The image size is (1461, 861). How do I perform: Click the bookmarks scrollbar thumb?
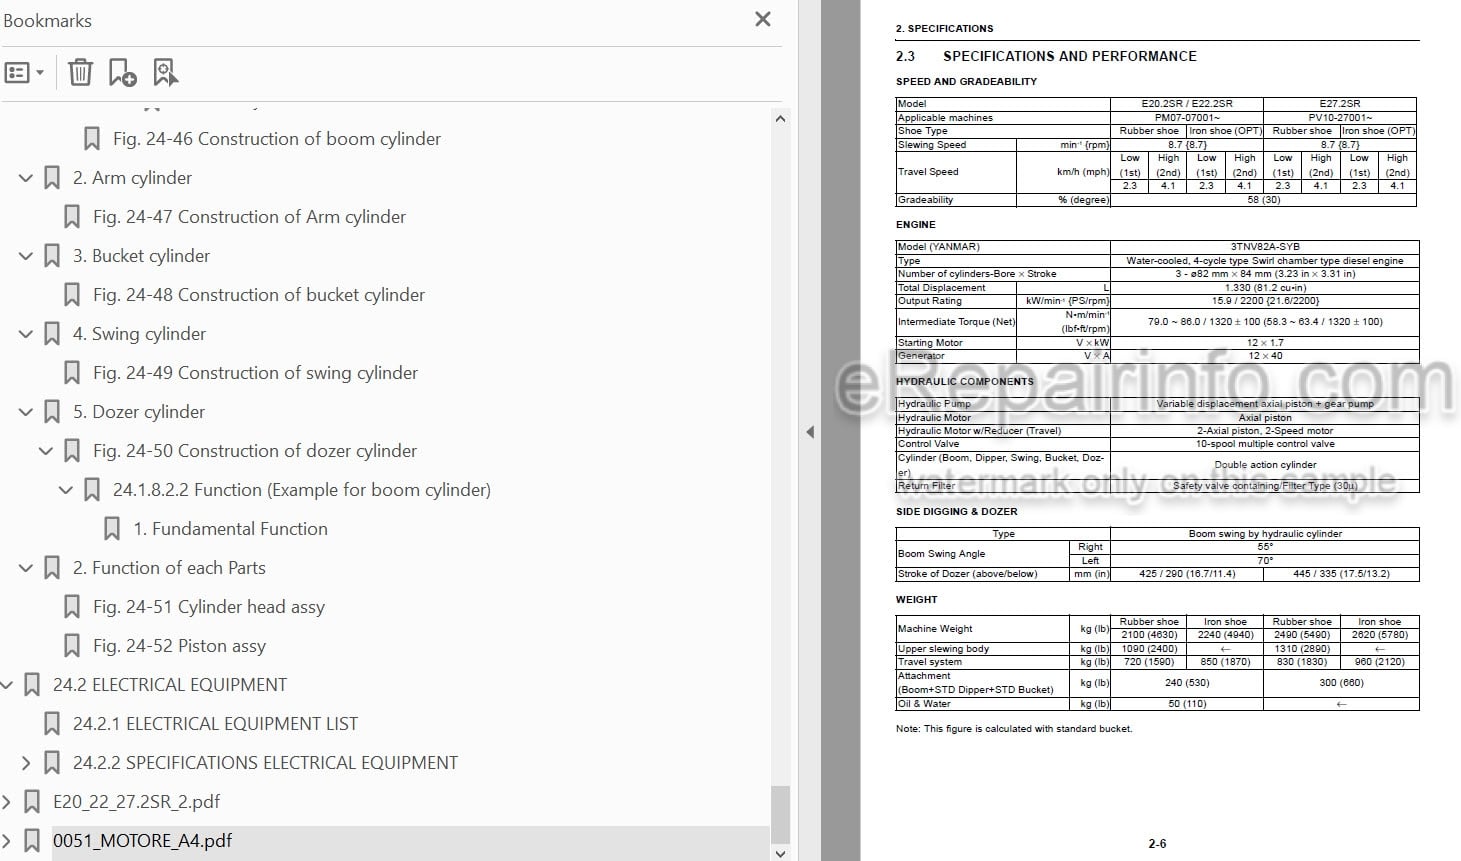click(780, 815)
